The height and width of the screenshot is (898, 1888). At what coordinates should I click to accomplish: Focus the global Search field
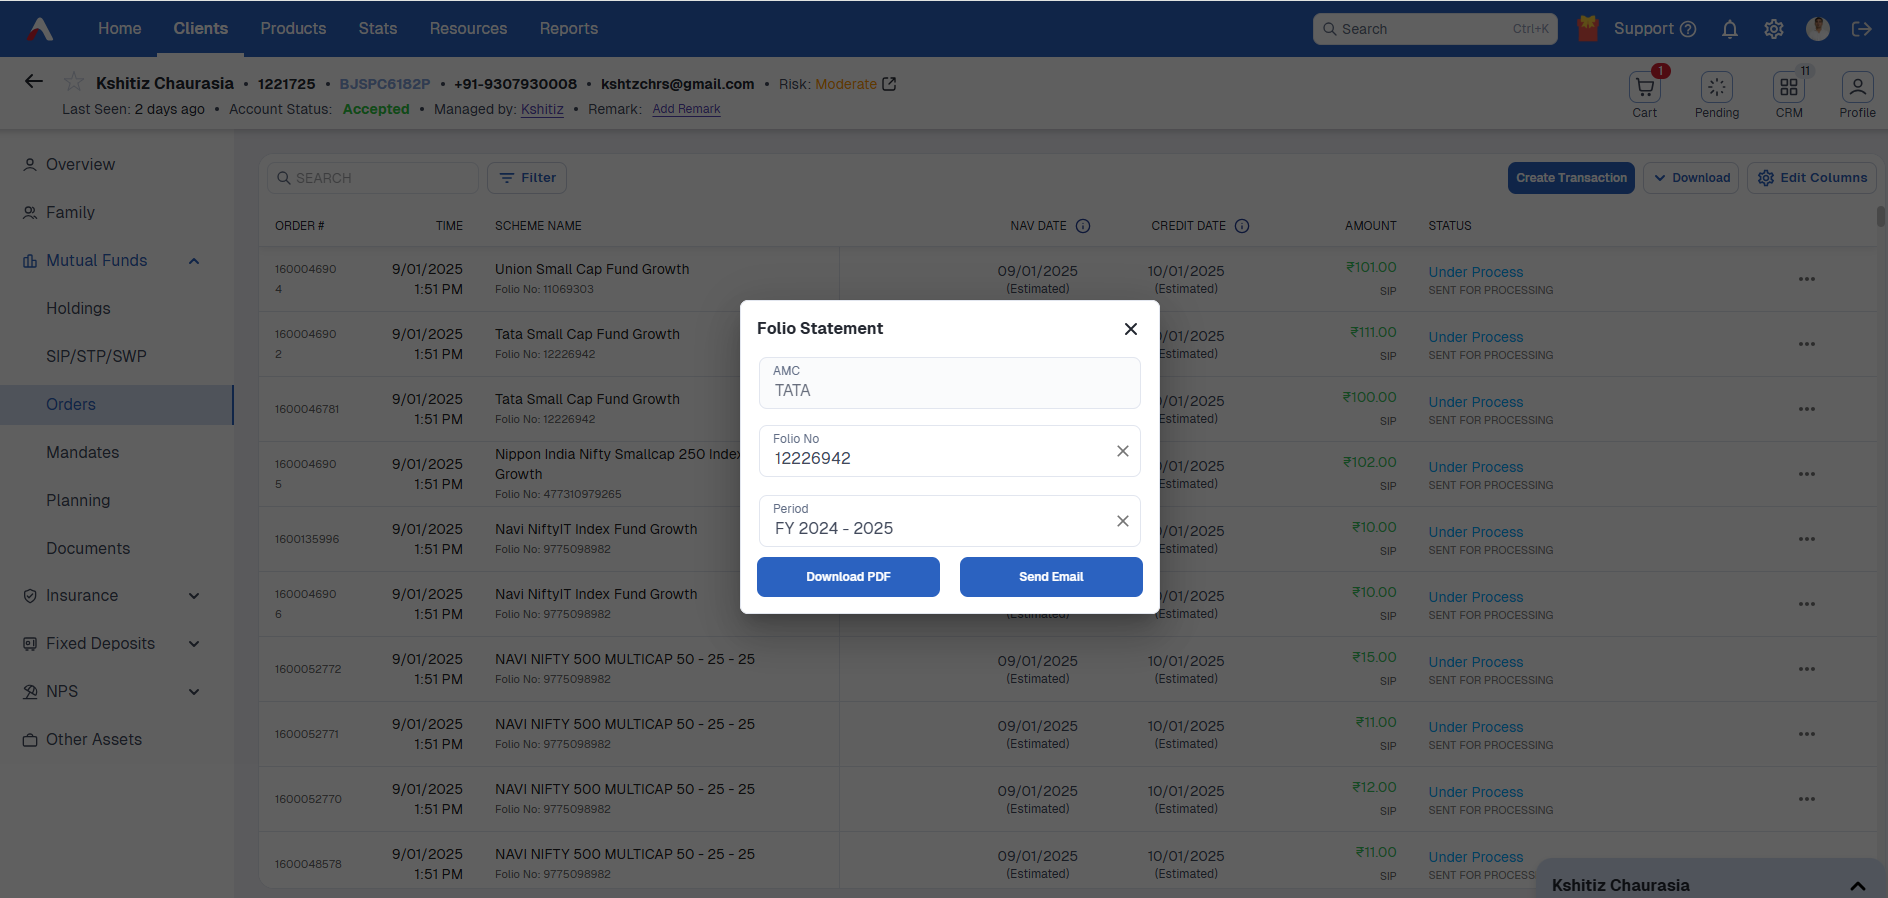pos(1436,29)
